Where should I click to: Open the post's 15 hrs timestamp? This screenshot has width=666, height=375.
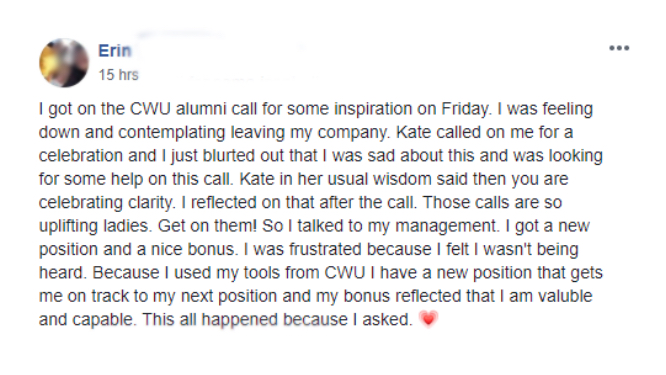(x=119, y=75)
